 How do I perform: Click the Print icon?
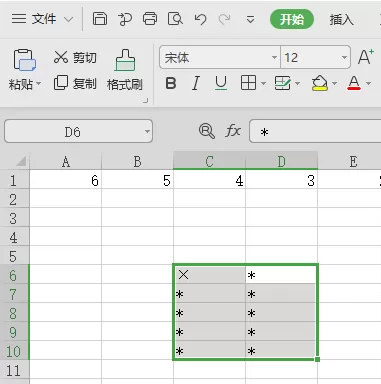pos(150,19)
